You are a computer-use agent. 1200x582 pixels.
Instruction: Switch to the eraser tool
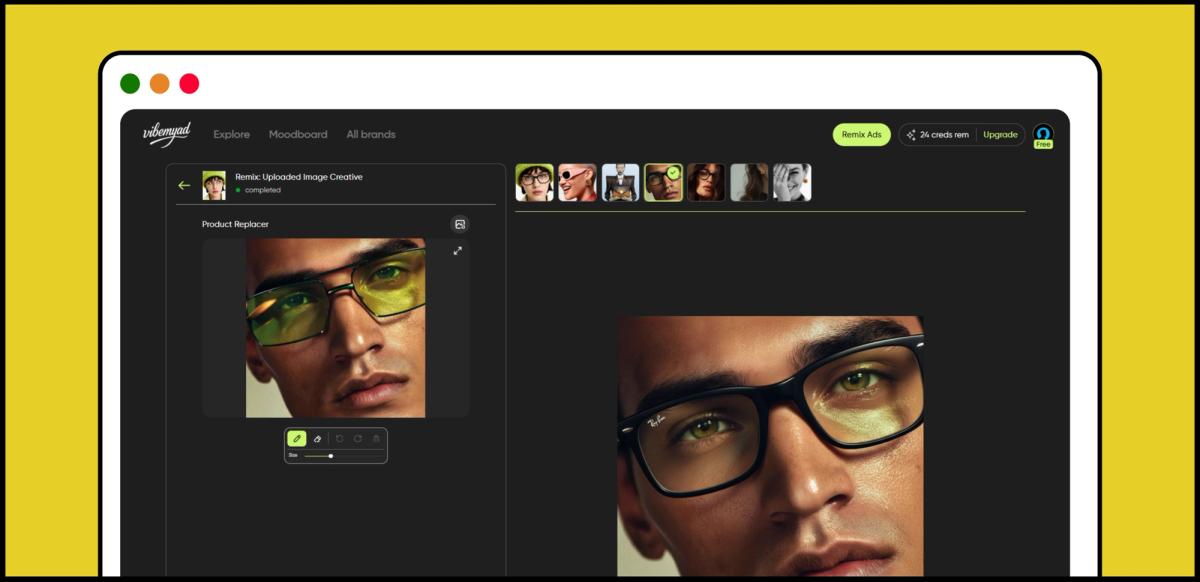pyautogui.click(x=317, y=438)
